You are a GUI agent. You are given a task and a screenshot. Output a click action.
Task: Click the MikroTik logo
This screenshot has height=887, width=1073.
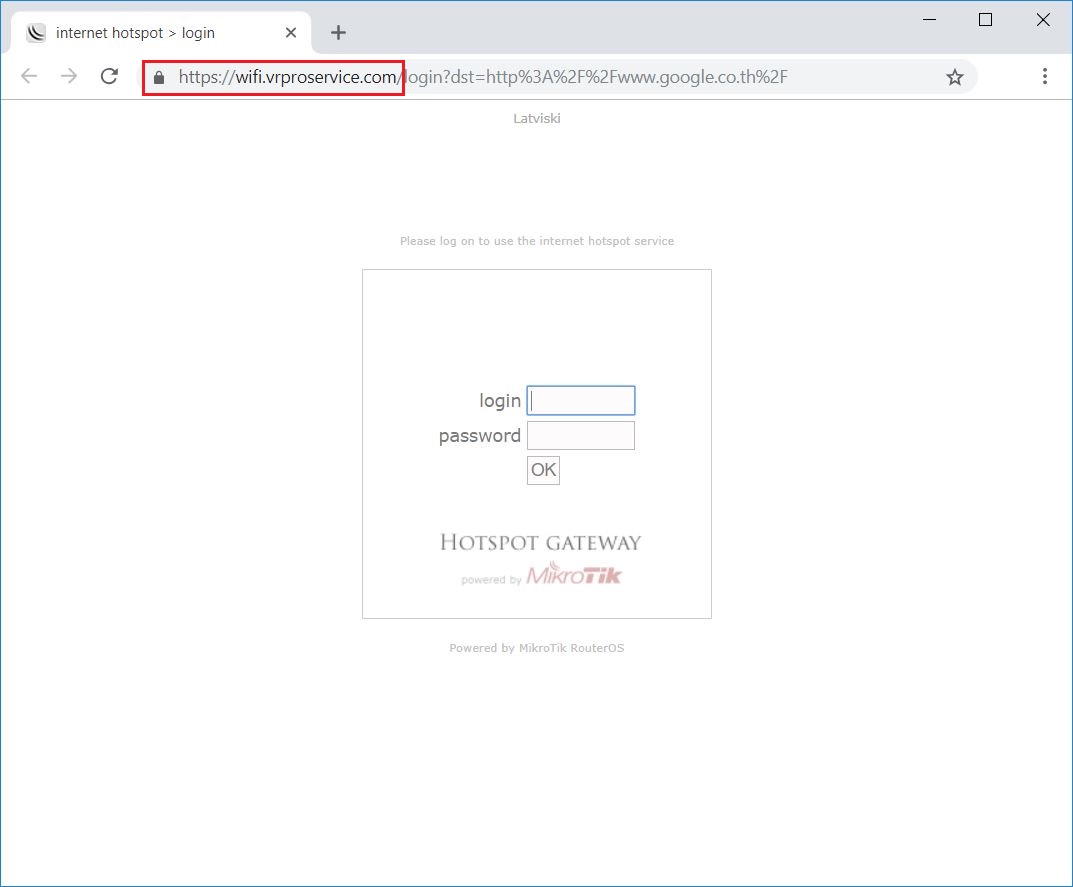pos(573,574)
